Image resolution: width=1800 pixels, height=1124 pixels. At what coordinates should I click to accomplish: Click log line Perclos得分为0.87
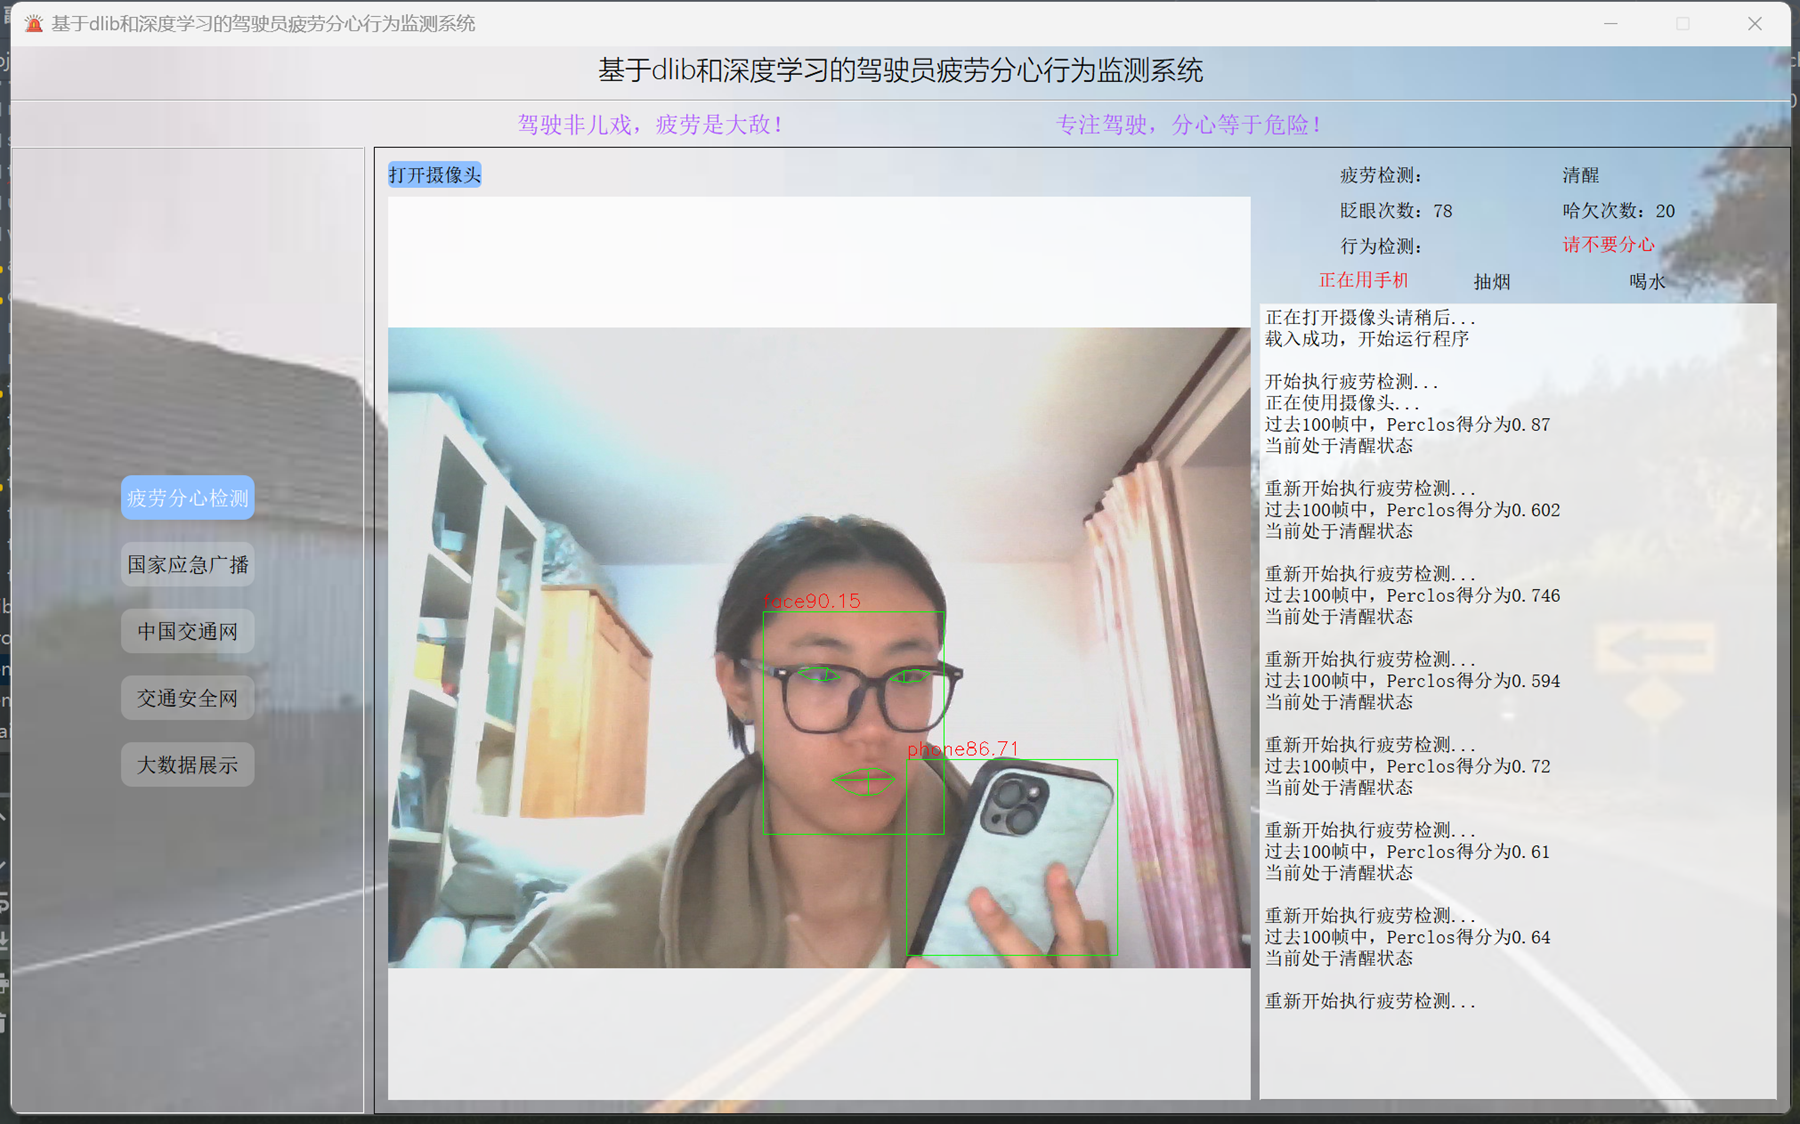(1408, 425)
